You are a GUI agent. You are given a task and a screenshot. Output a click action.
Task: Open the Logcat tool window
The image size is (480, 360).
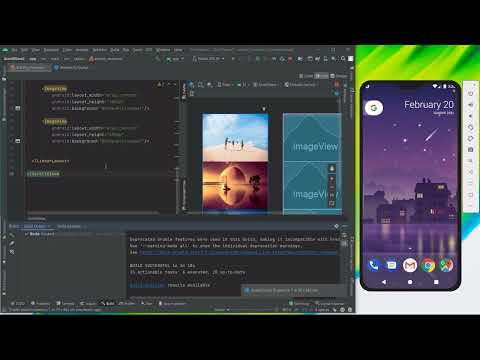pyautogui.click(x=88, y=303)
